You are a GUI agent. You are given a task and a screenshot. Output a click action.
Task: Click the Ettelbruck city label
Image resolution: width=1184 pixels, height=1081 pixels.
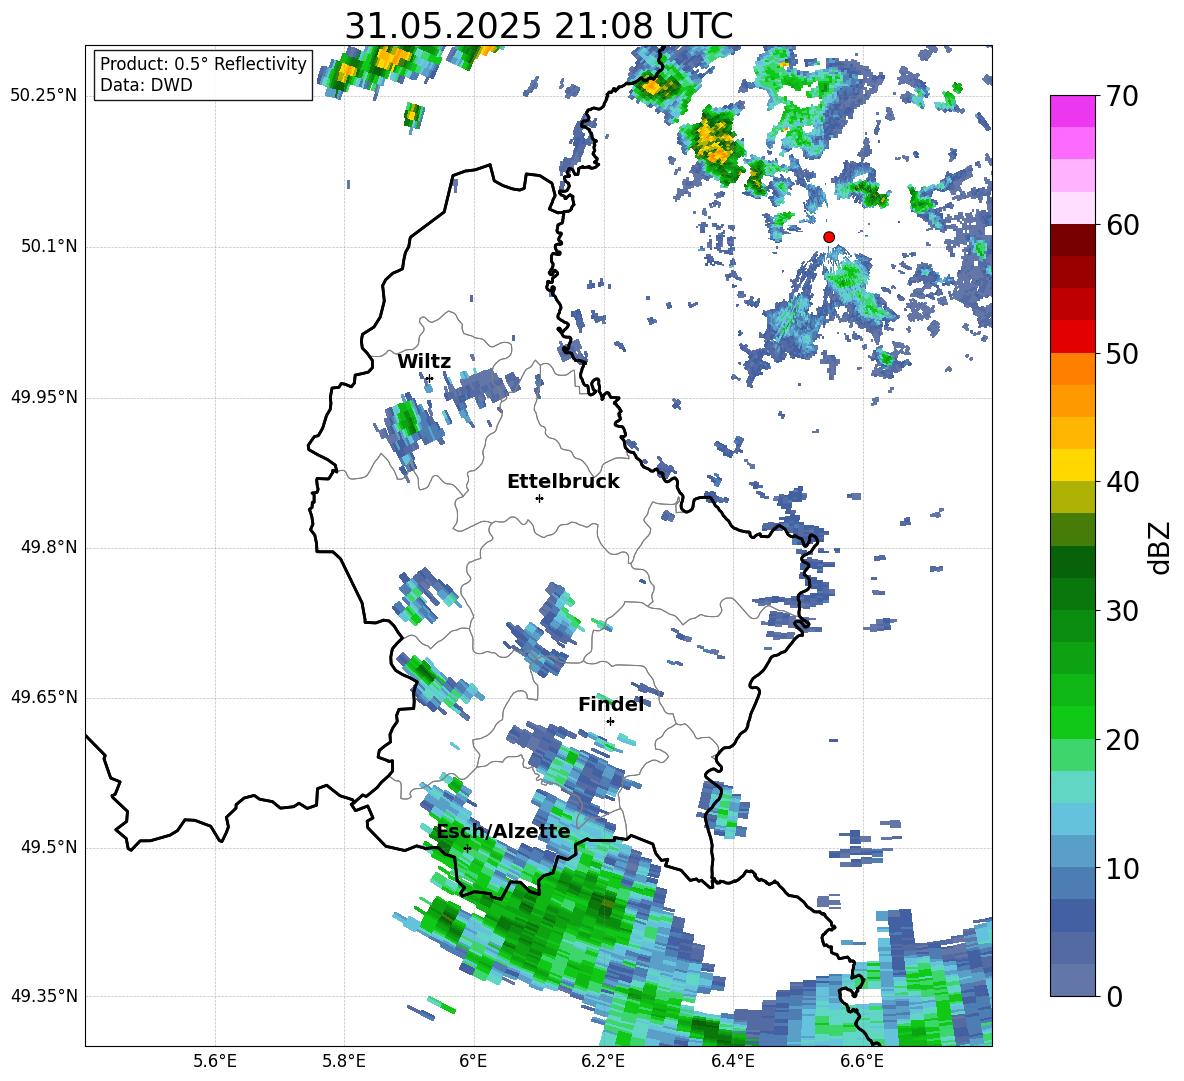click(563, 482)
